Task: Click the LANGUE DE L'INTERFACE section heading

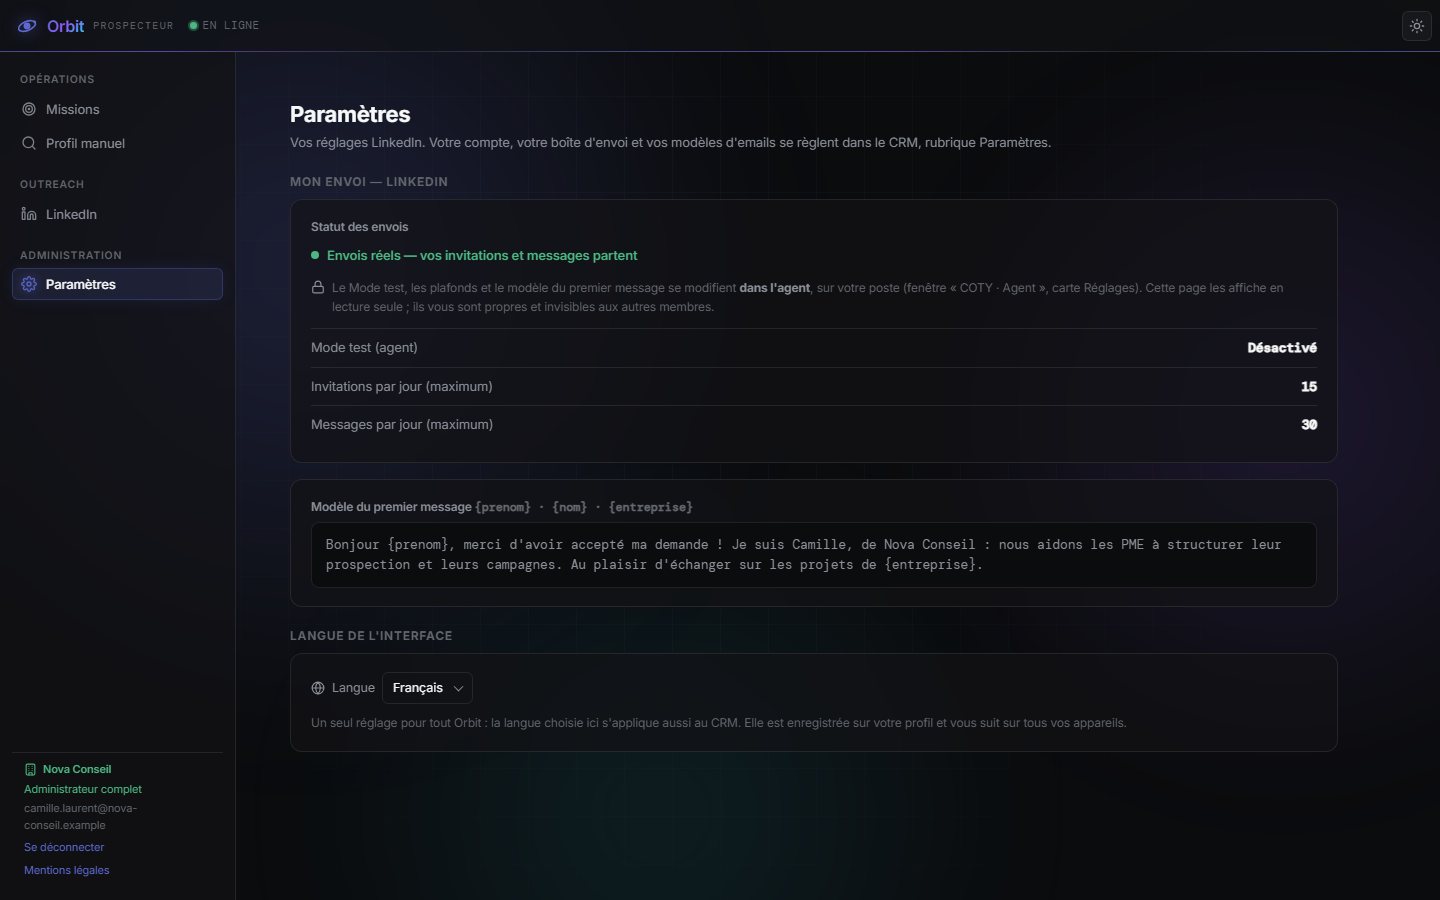Action: pyautogui.click(x=371, y=636)
